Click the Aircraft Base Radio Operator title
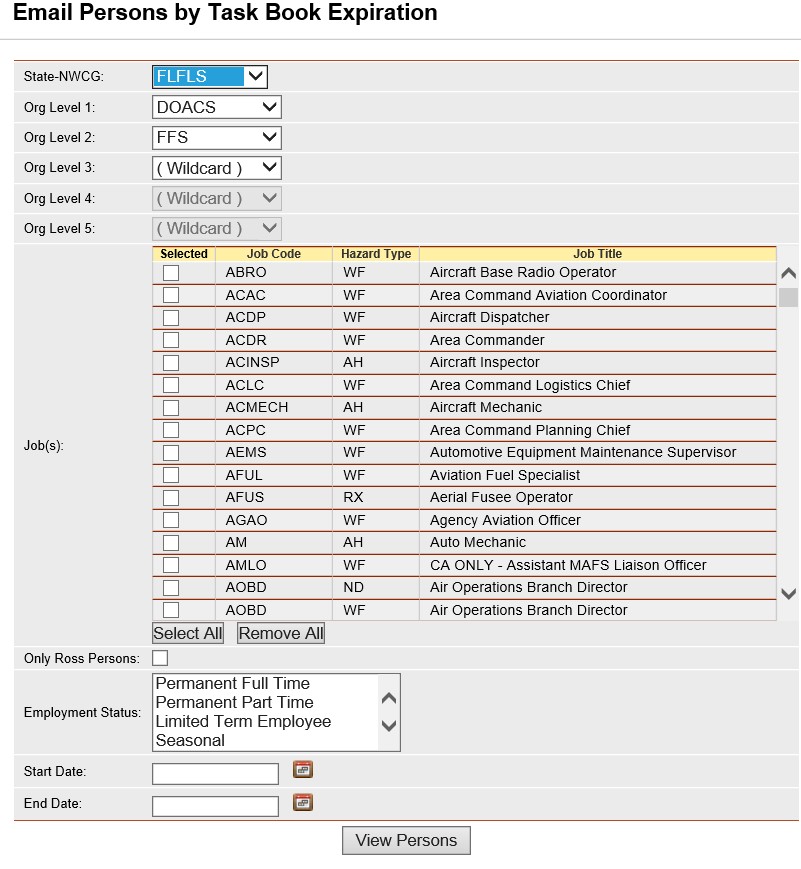 (523, 272)
